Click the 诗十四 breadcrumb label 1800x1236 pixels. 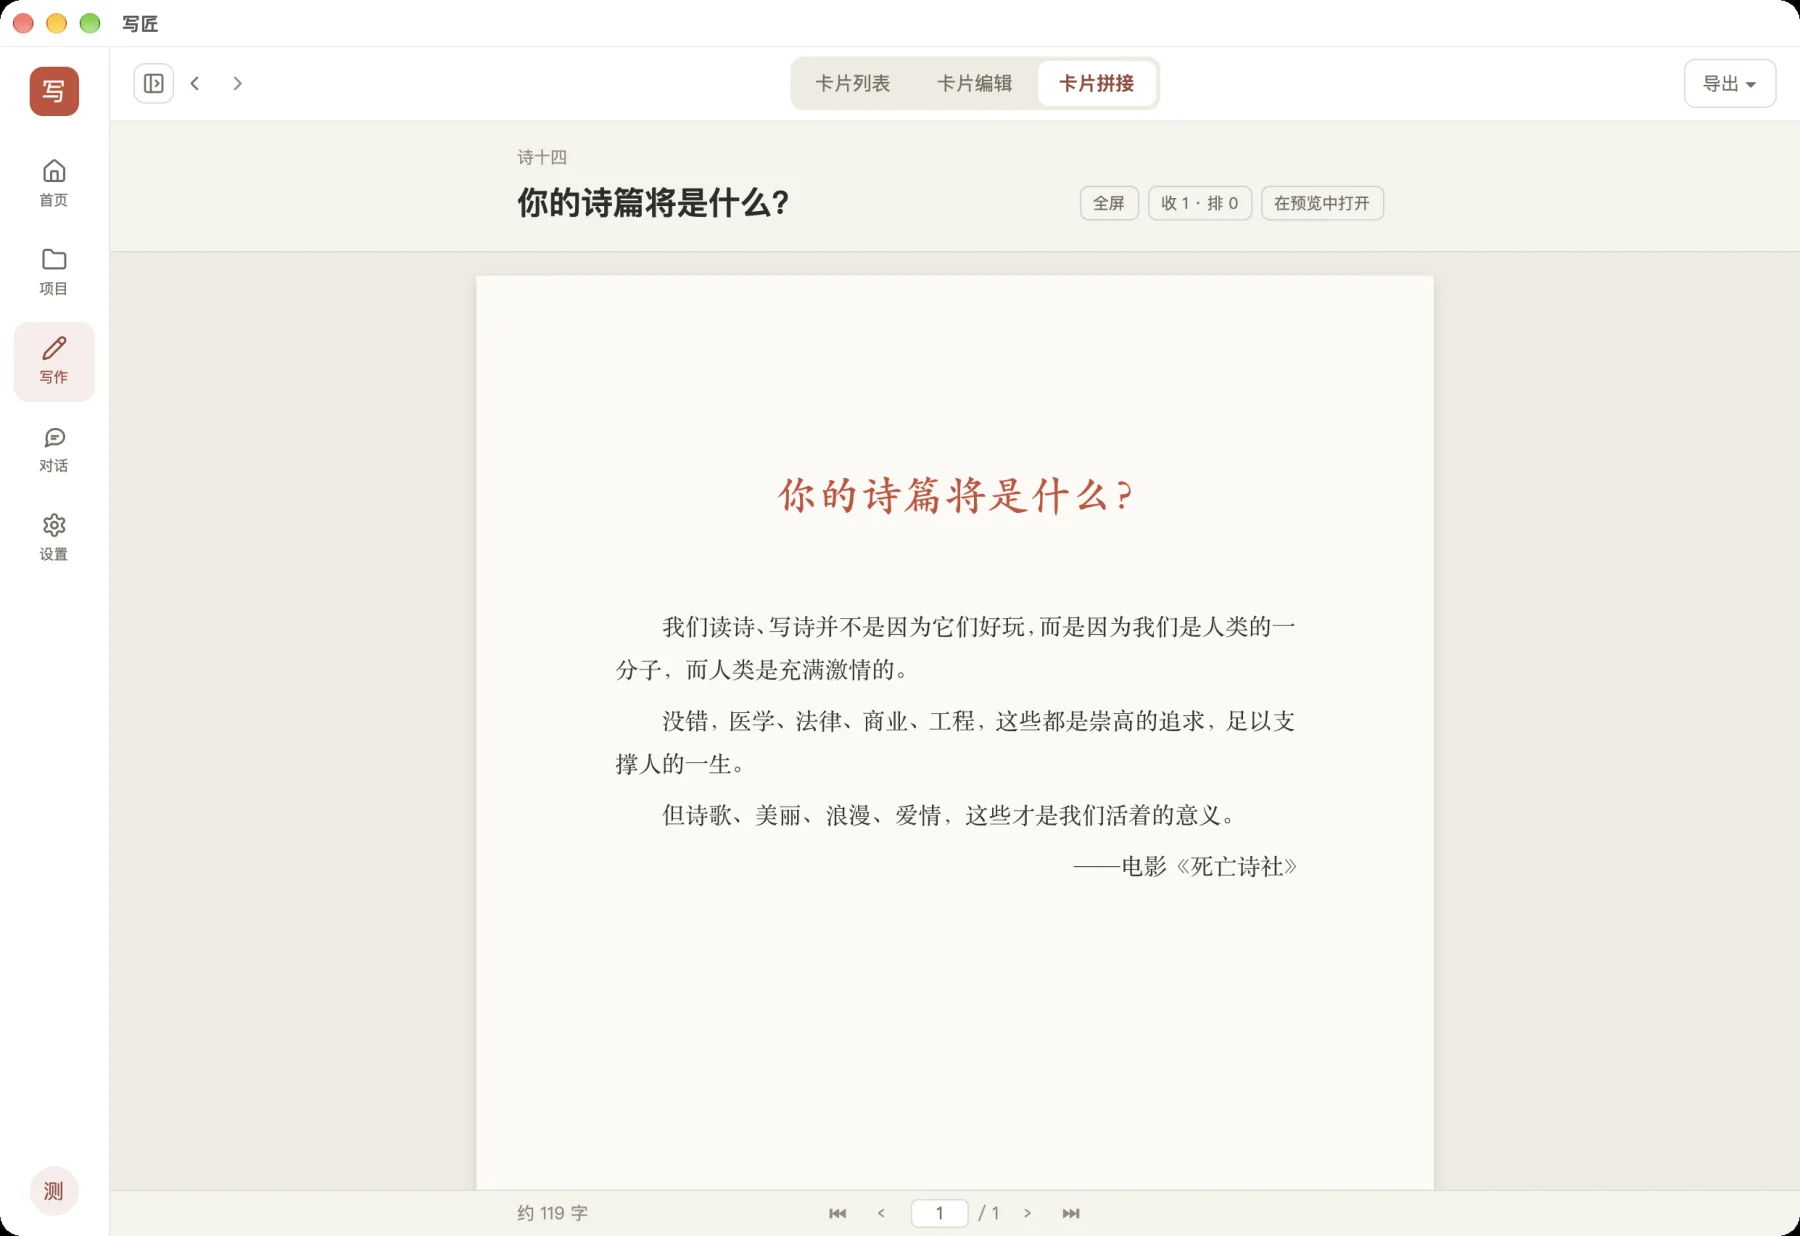tap(542, 157)
